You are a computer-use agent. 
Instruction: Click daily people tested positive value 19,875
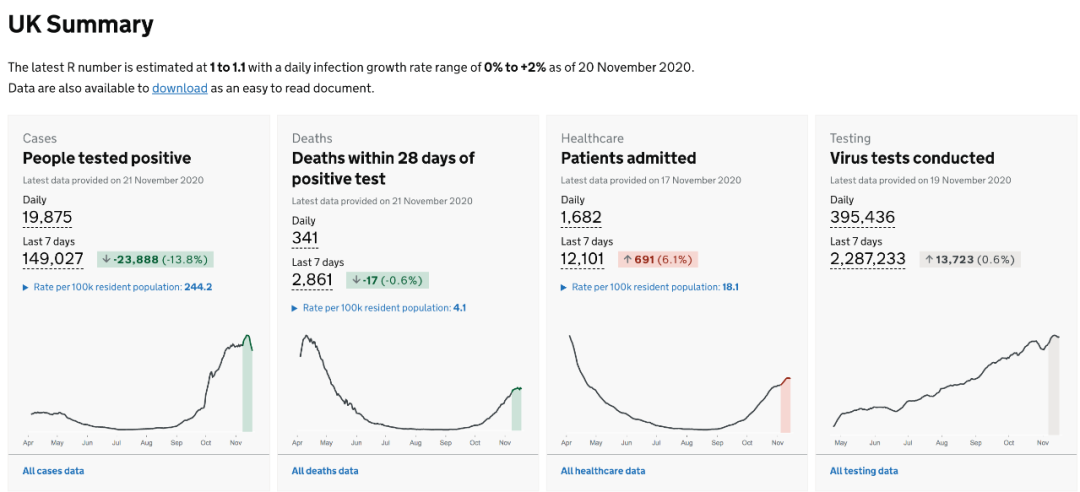47,218
